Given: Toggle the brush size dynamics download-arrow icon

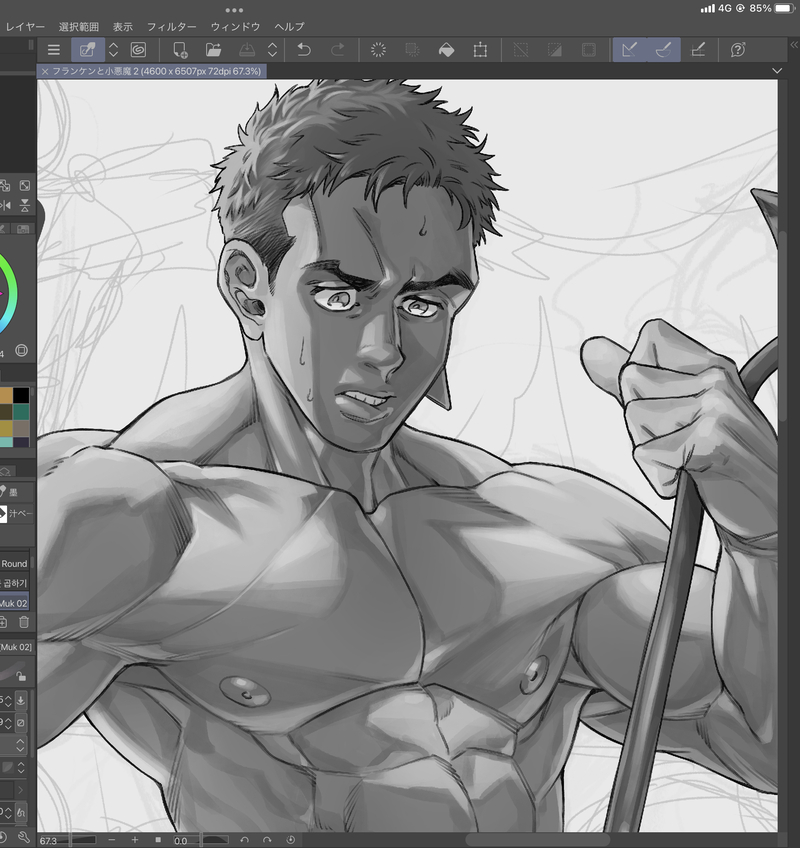Looking at the screenshot, I should click(x=21, y=700).
